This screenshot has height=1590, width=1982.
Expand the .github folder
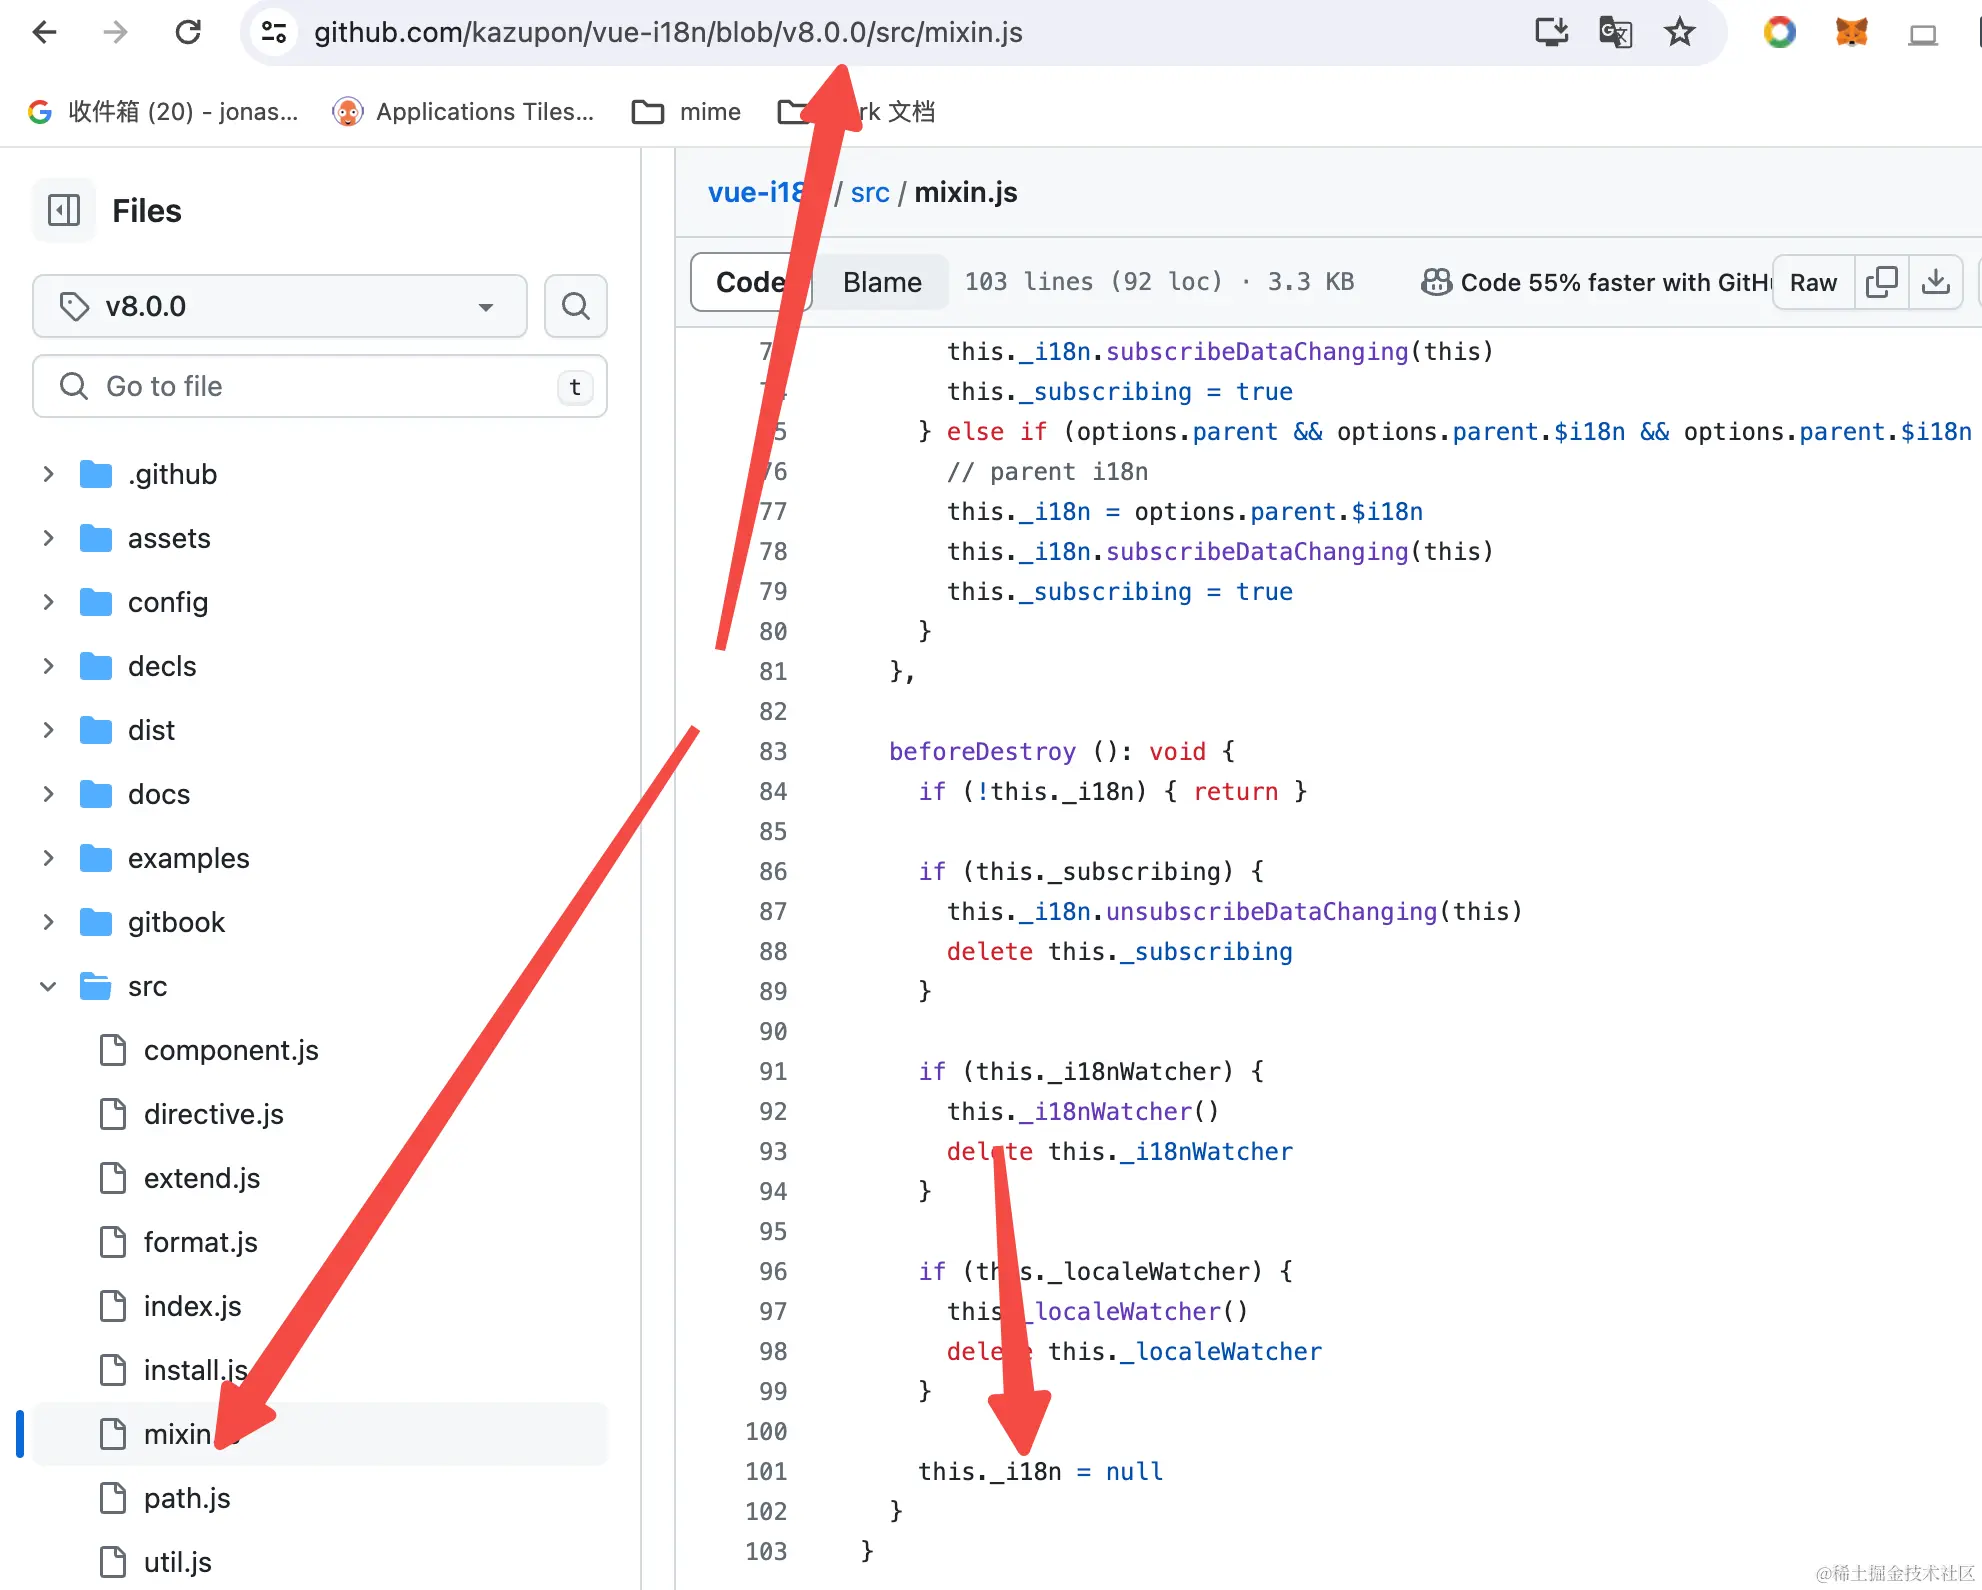click(x=48, y=474)
